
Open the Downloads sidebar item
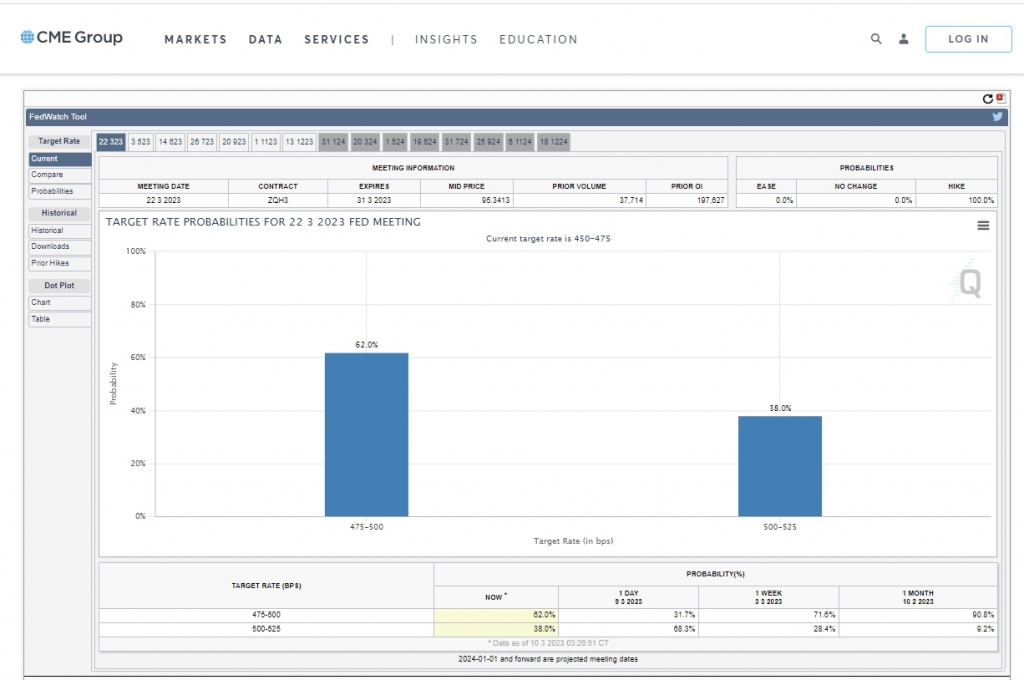point(50,247)
